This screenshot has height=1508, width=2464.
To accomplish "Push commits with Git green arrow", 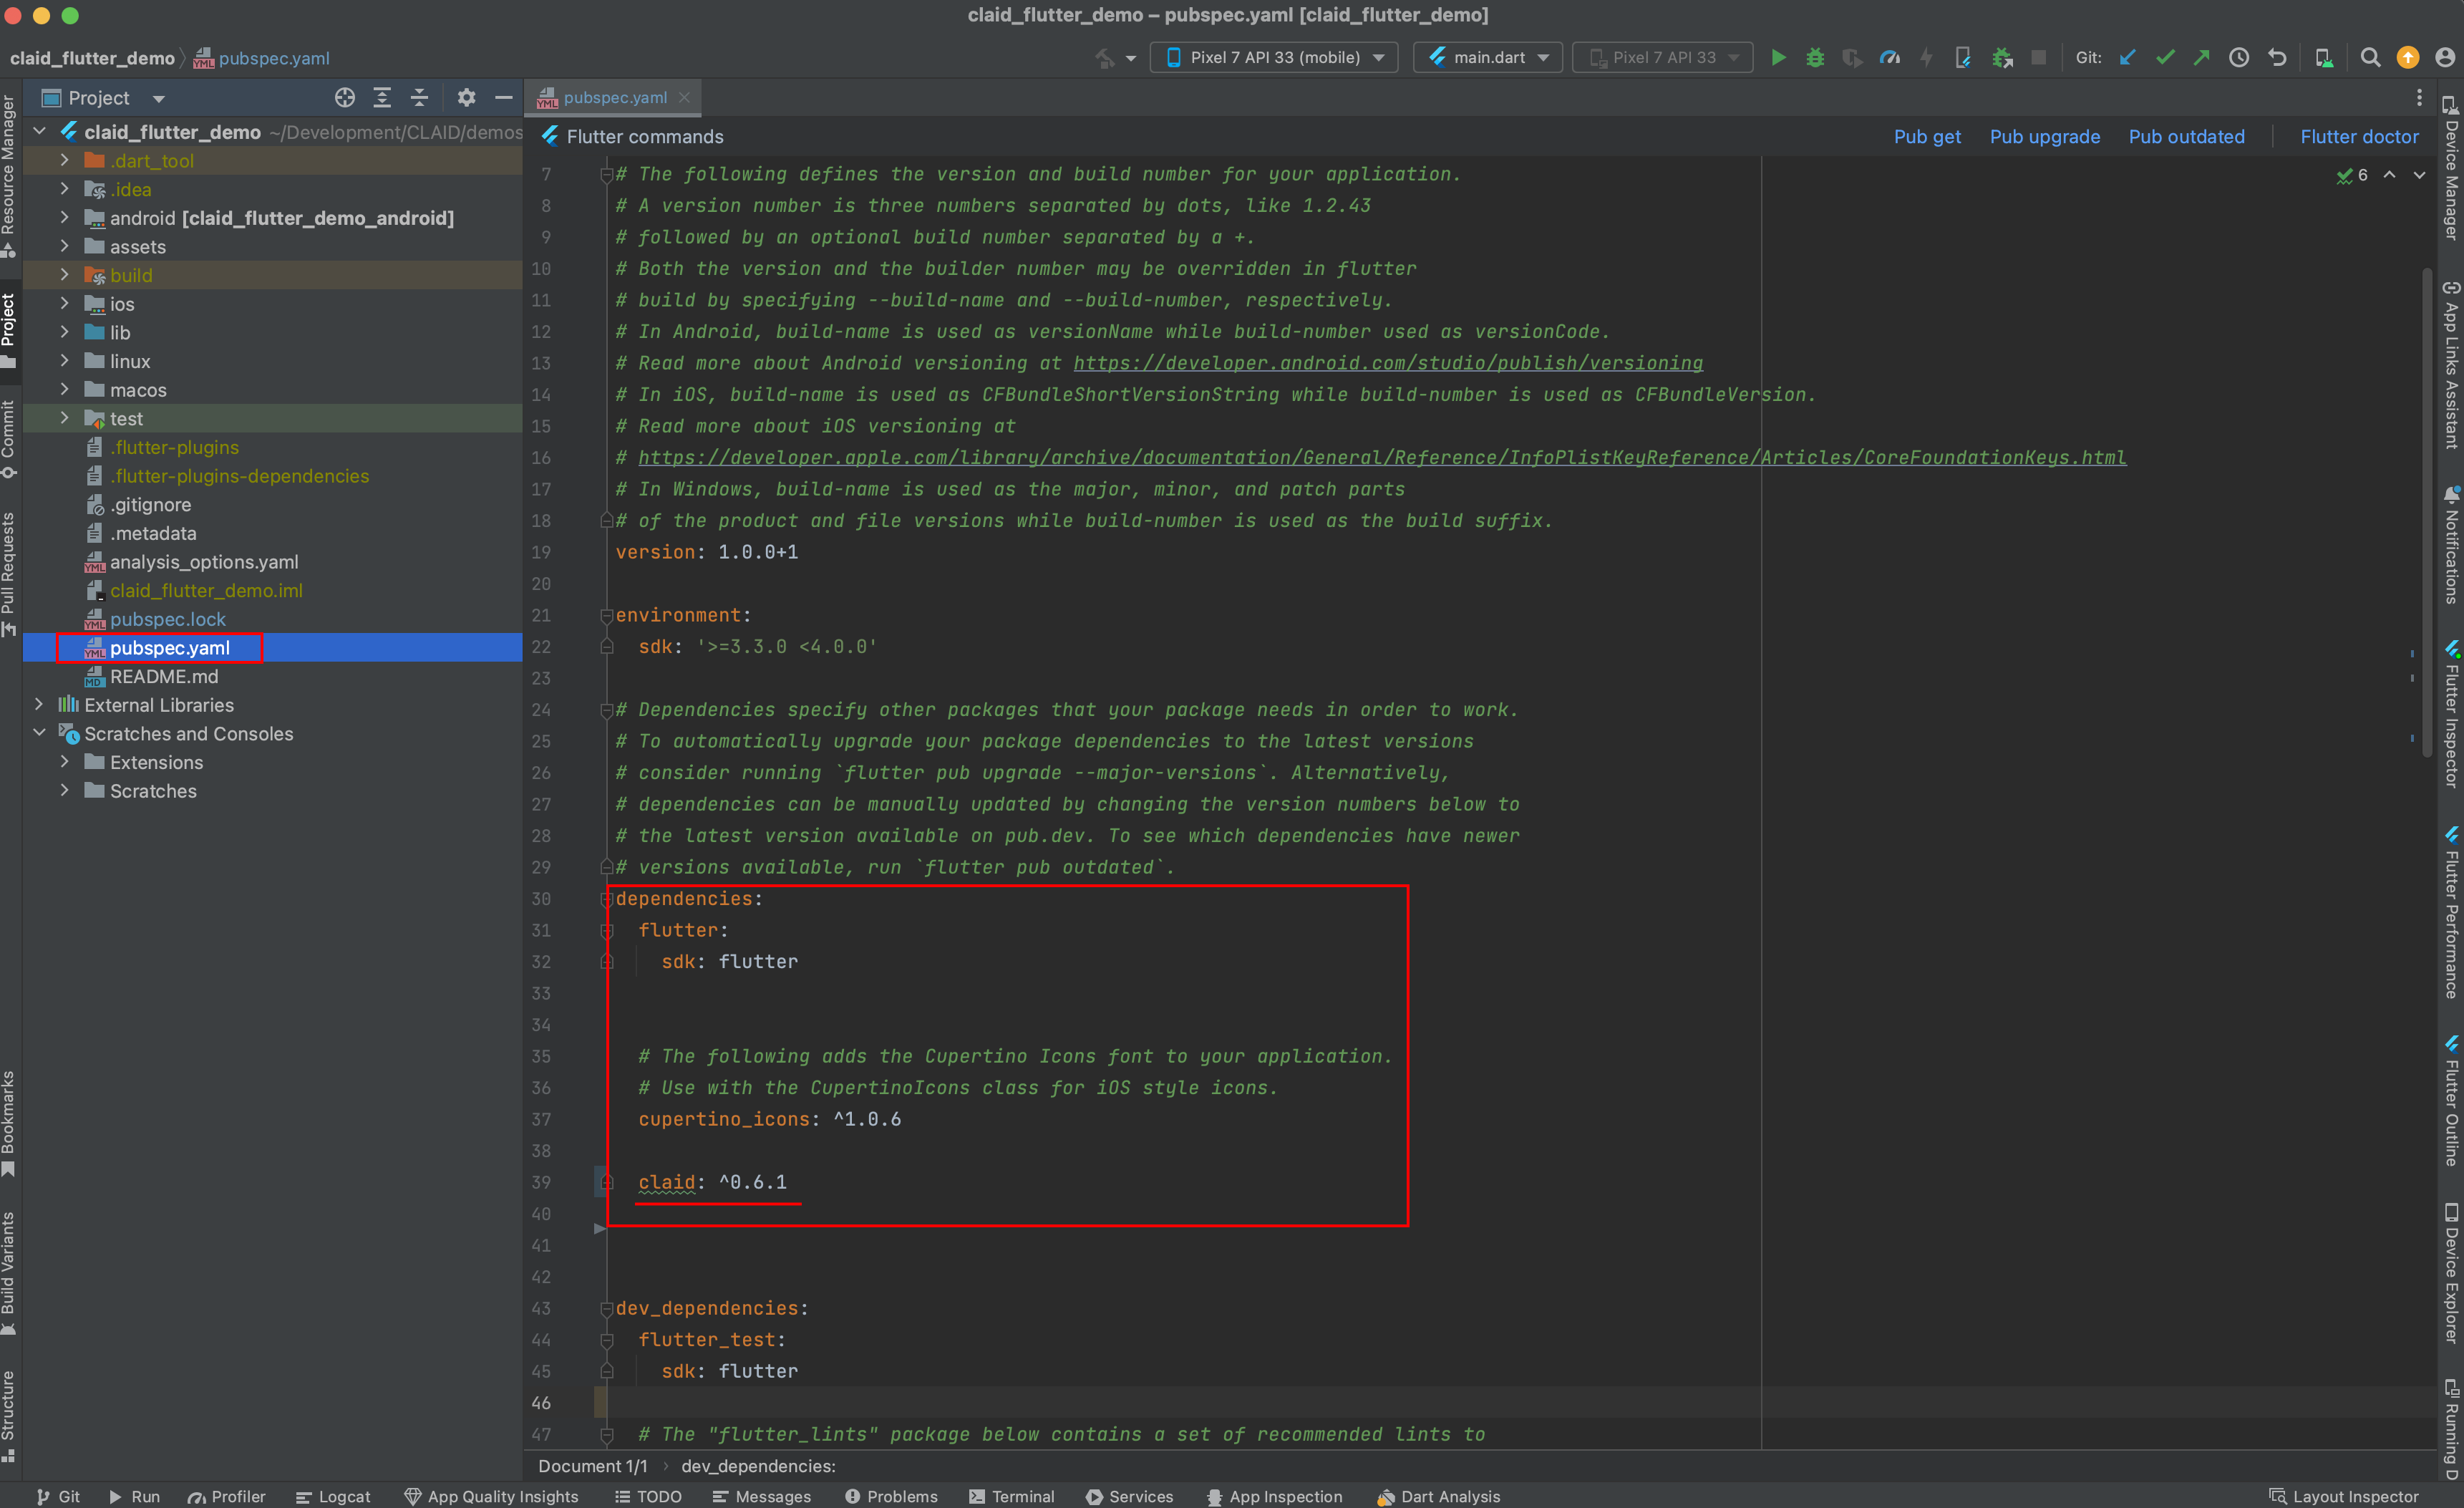I will coord(2202,57).
